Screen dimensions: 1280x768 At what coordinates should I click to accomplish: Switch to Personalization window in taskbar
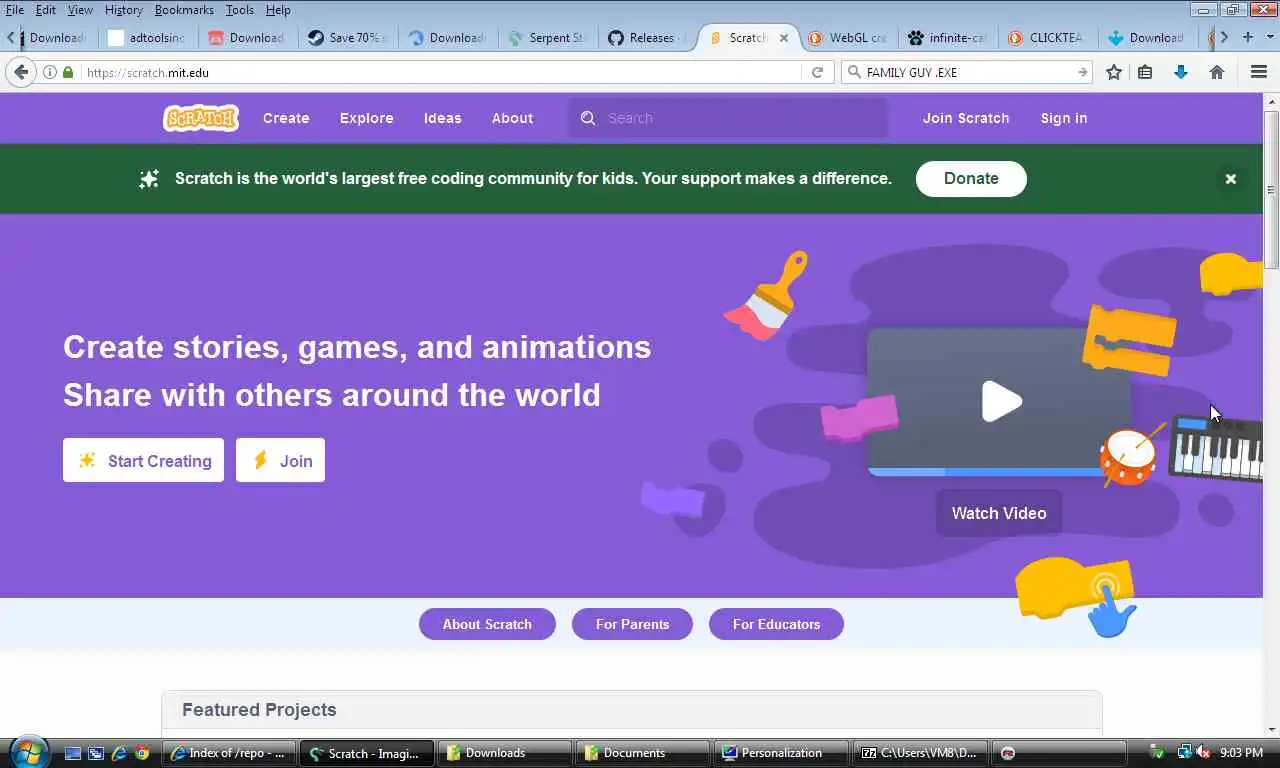[781, 753]
